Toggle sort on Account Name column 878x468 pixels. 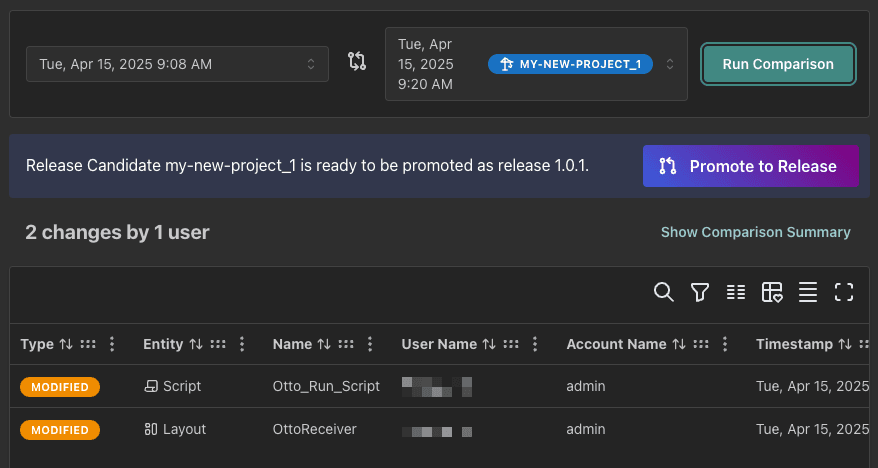point(678,344)
